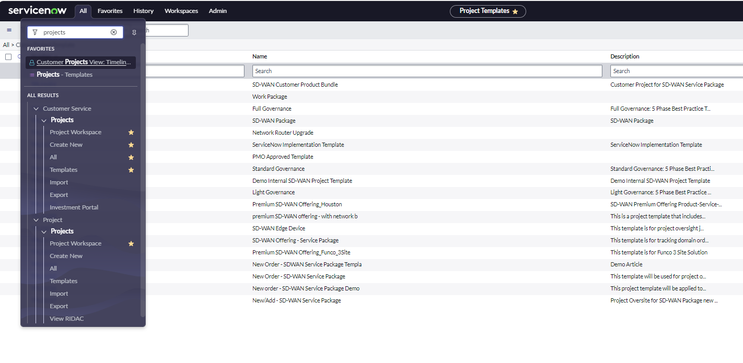The image size is (743, 363).
Task: Unfavorite the Project Templates header star
Action: (515, 11)
